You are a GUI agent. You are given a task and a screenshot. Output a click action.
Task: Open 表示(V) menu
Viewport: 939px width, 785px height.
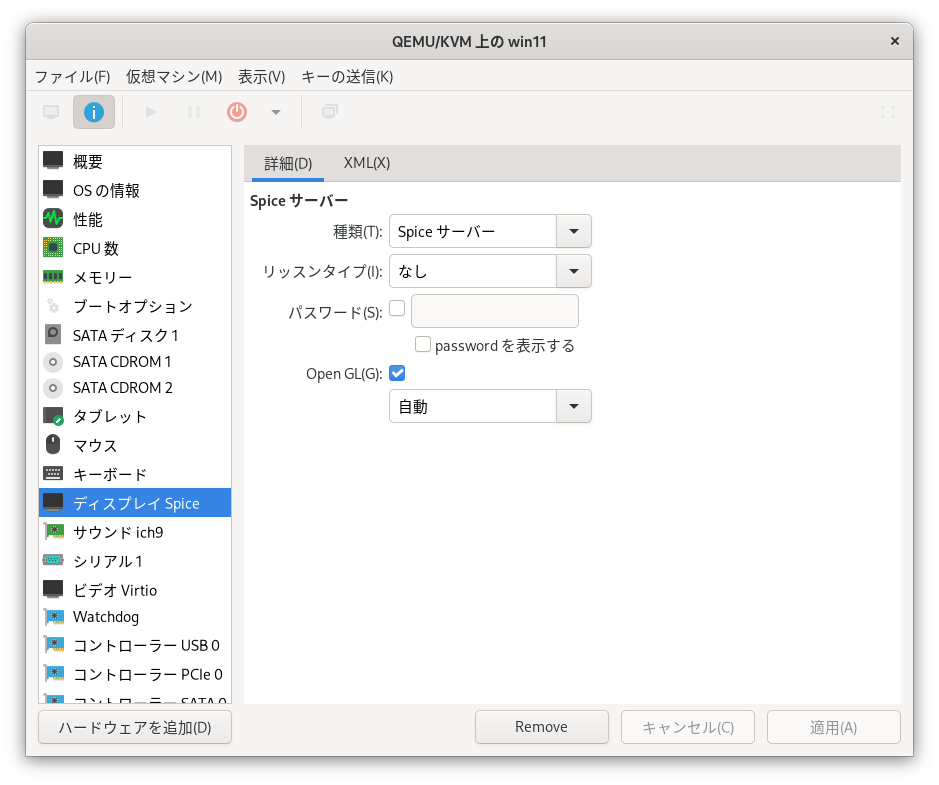[x=262, y=77]
